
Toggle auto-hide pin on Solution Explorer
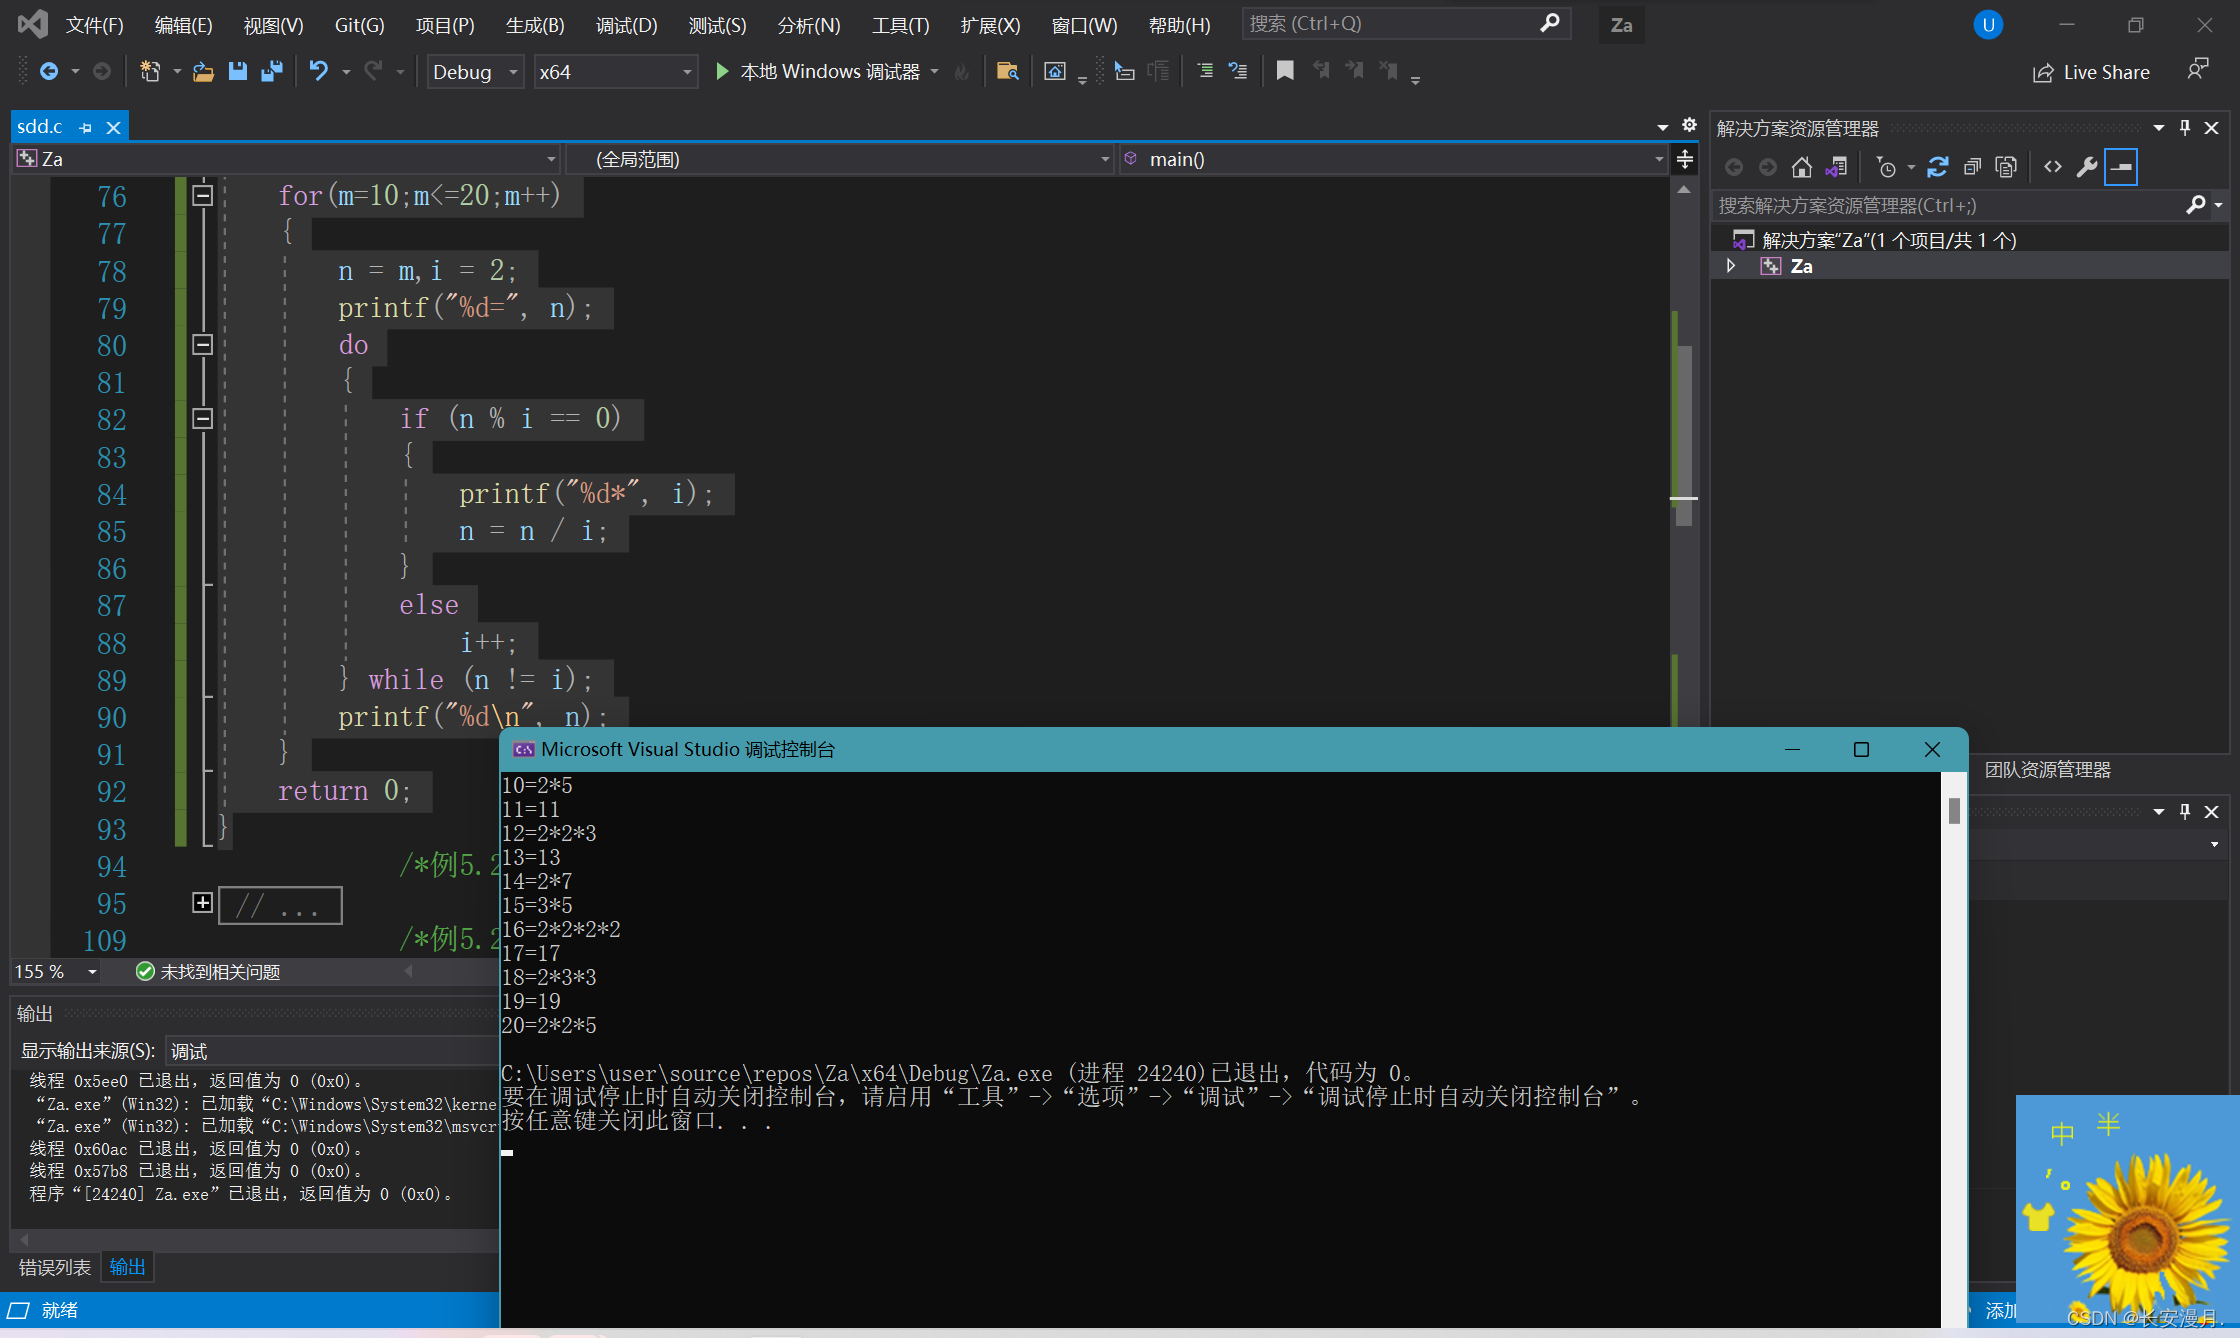pyautogui.click(x=2185, y=128)
